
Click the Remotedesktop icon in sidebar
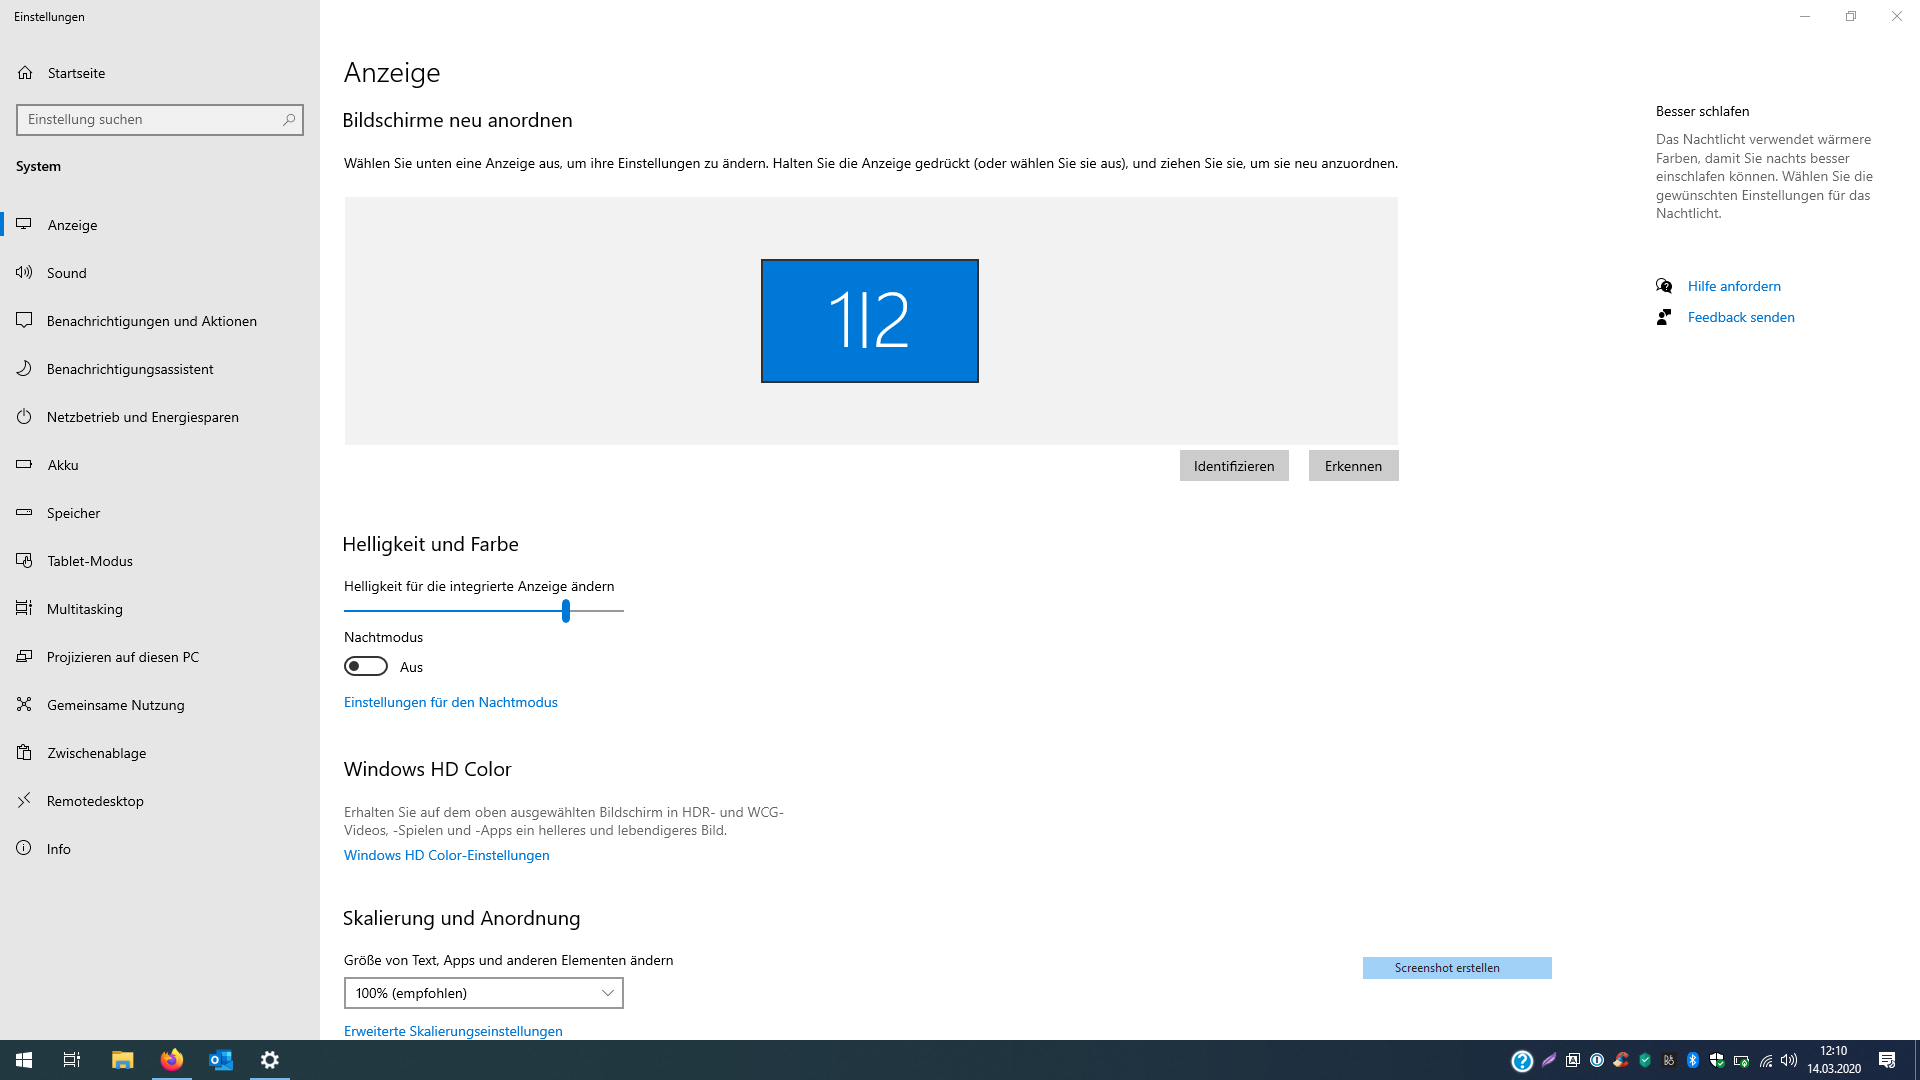tap(24, 800)
